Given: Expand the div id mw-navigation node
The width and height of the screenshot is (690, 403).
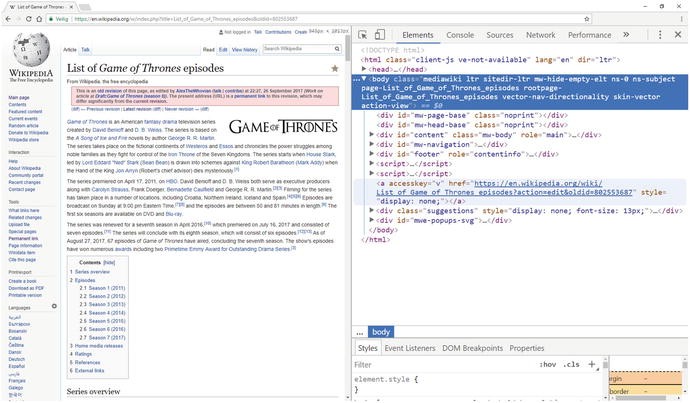Looking at the screenshot, I should tap(371, 144).
